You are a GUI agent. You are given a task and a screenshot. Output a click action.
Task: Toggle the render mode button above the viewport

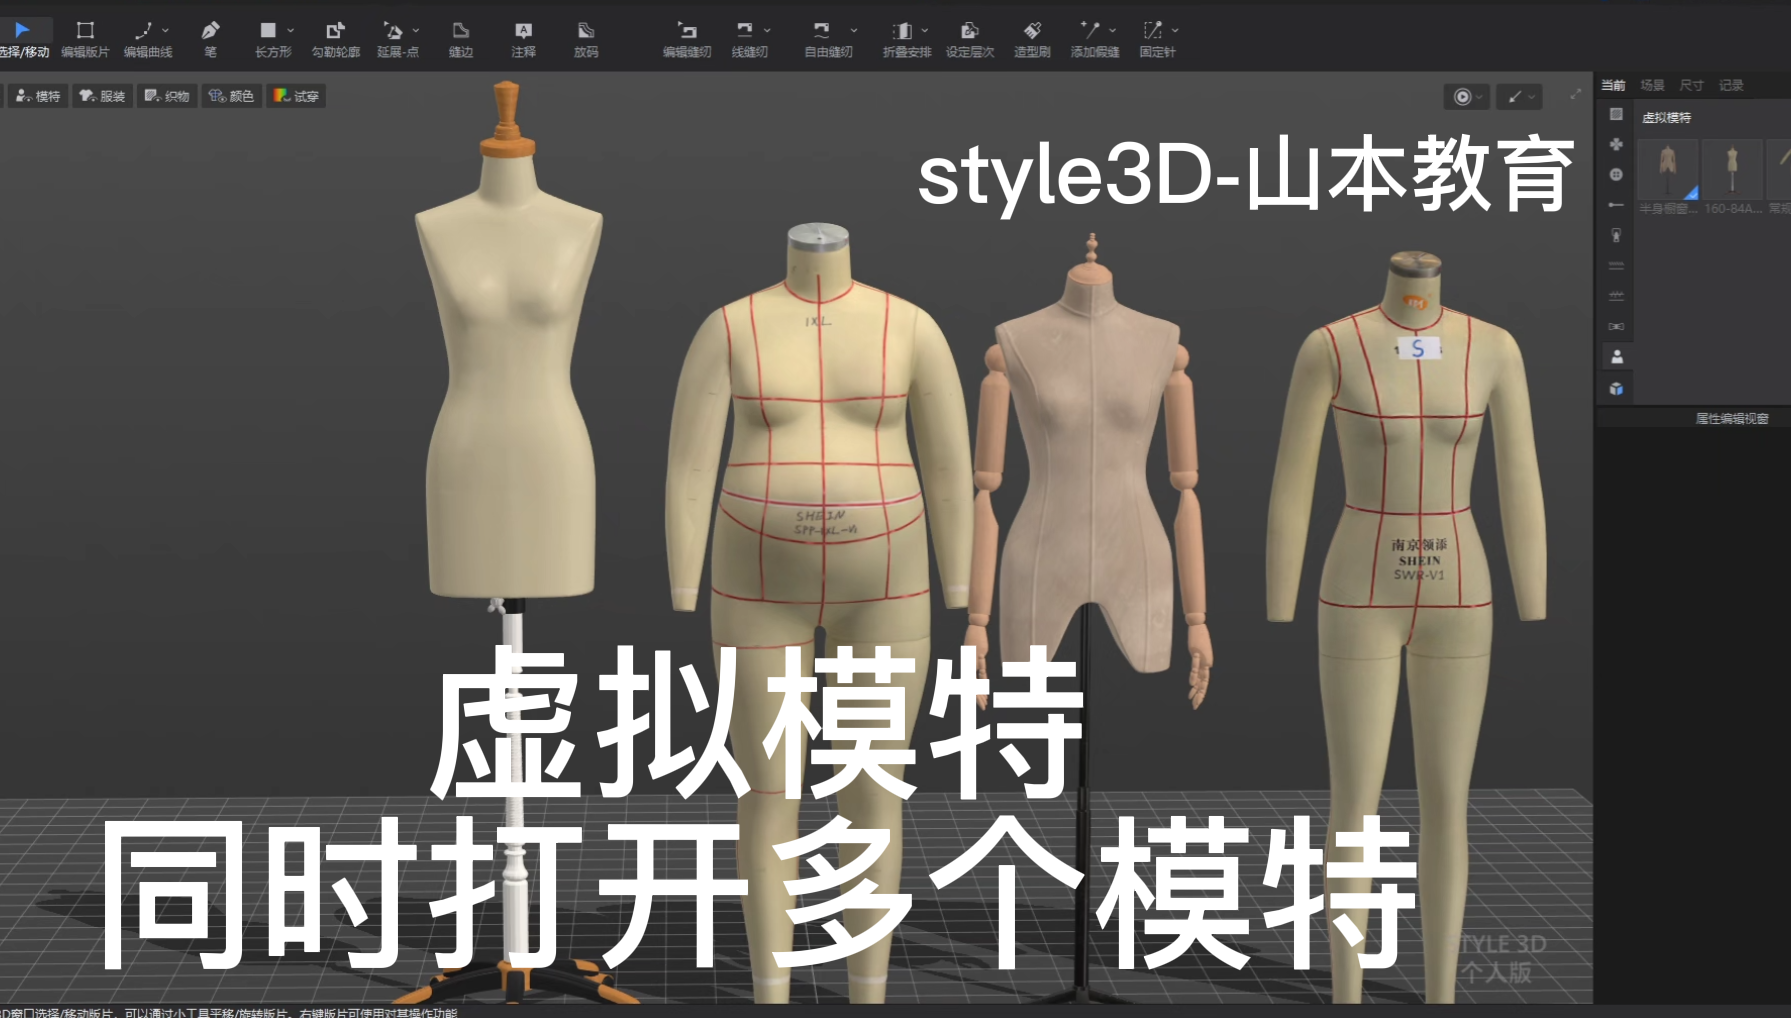[1464, 96]
